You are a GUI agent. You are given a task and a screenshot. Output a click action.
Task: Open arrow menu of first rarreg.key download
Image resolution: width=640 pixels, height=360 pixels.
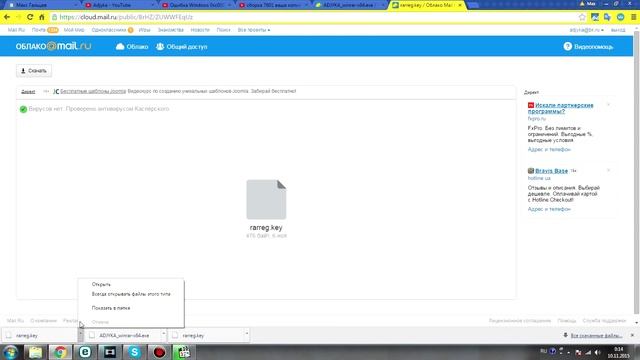[x=80, y=334]
